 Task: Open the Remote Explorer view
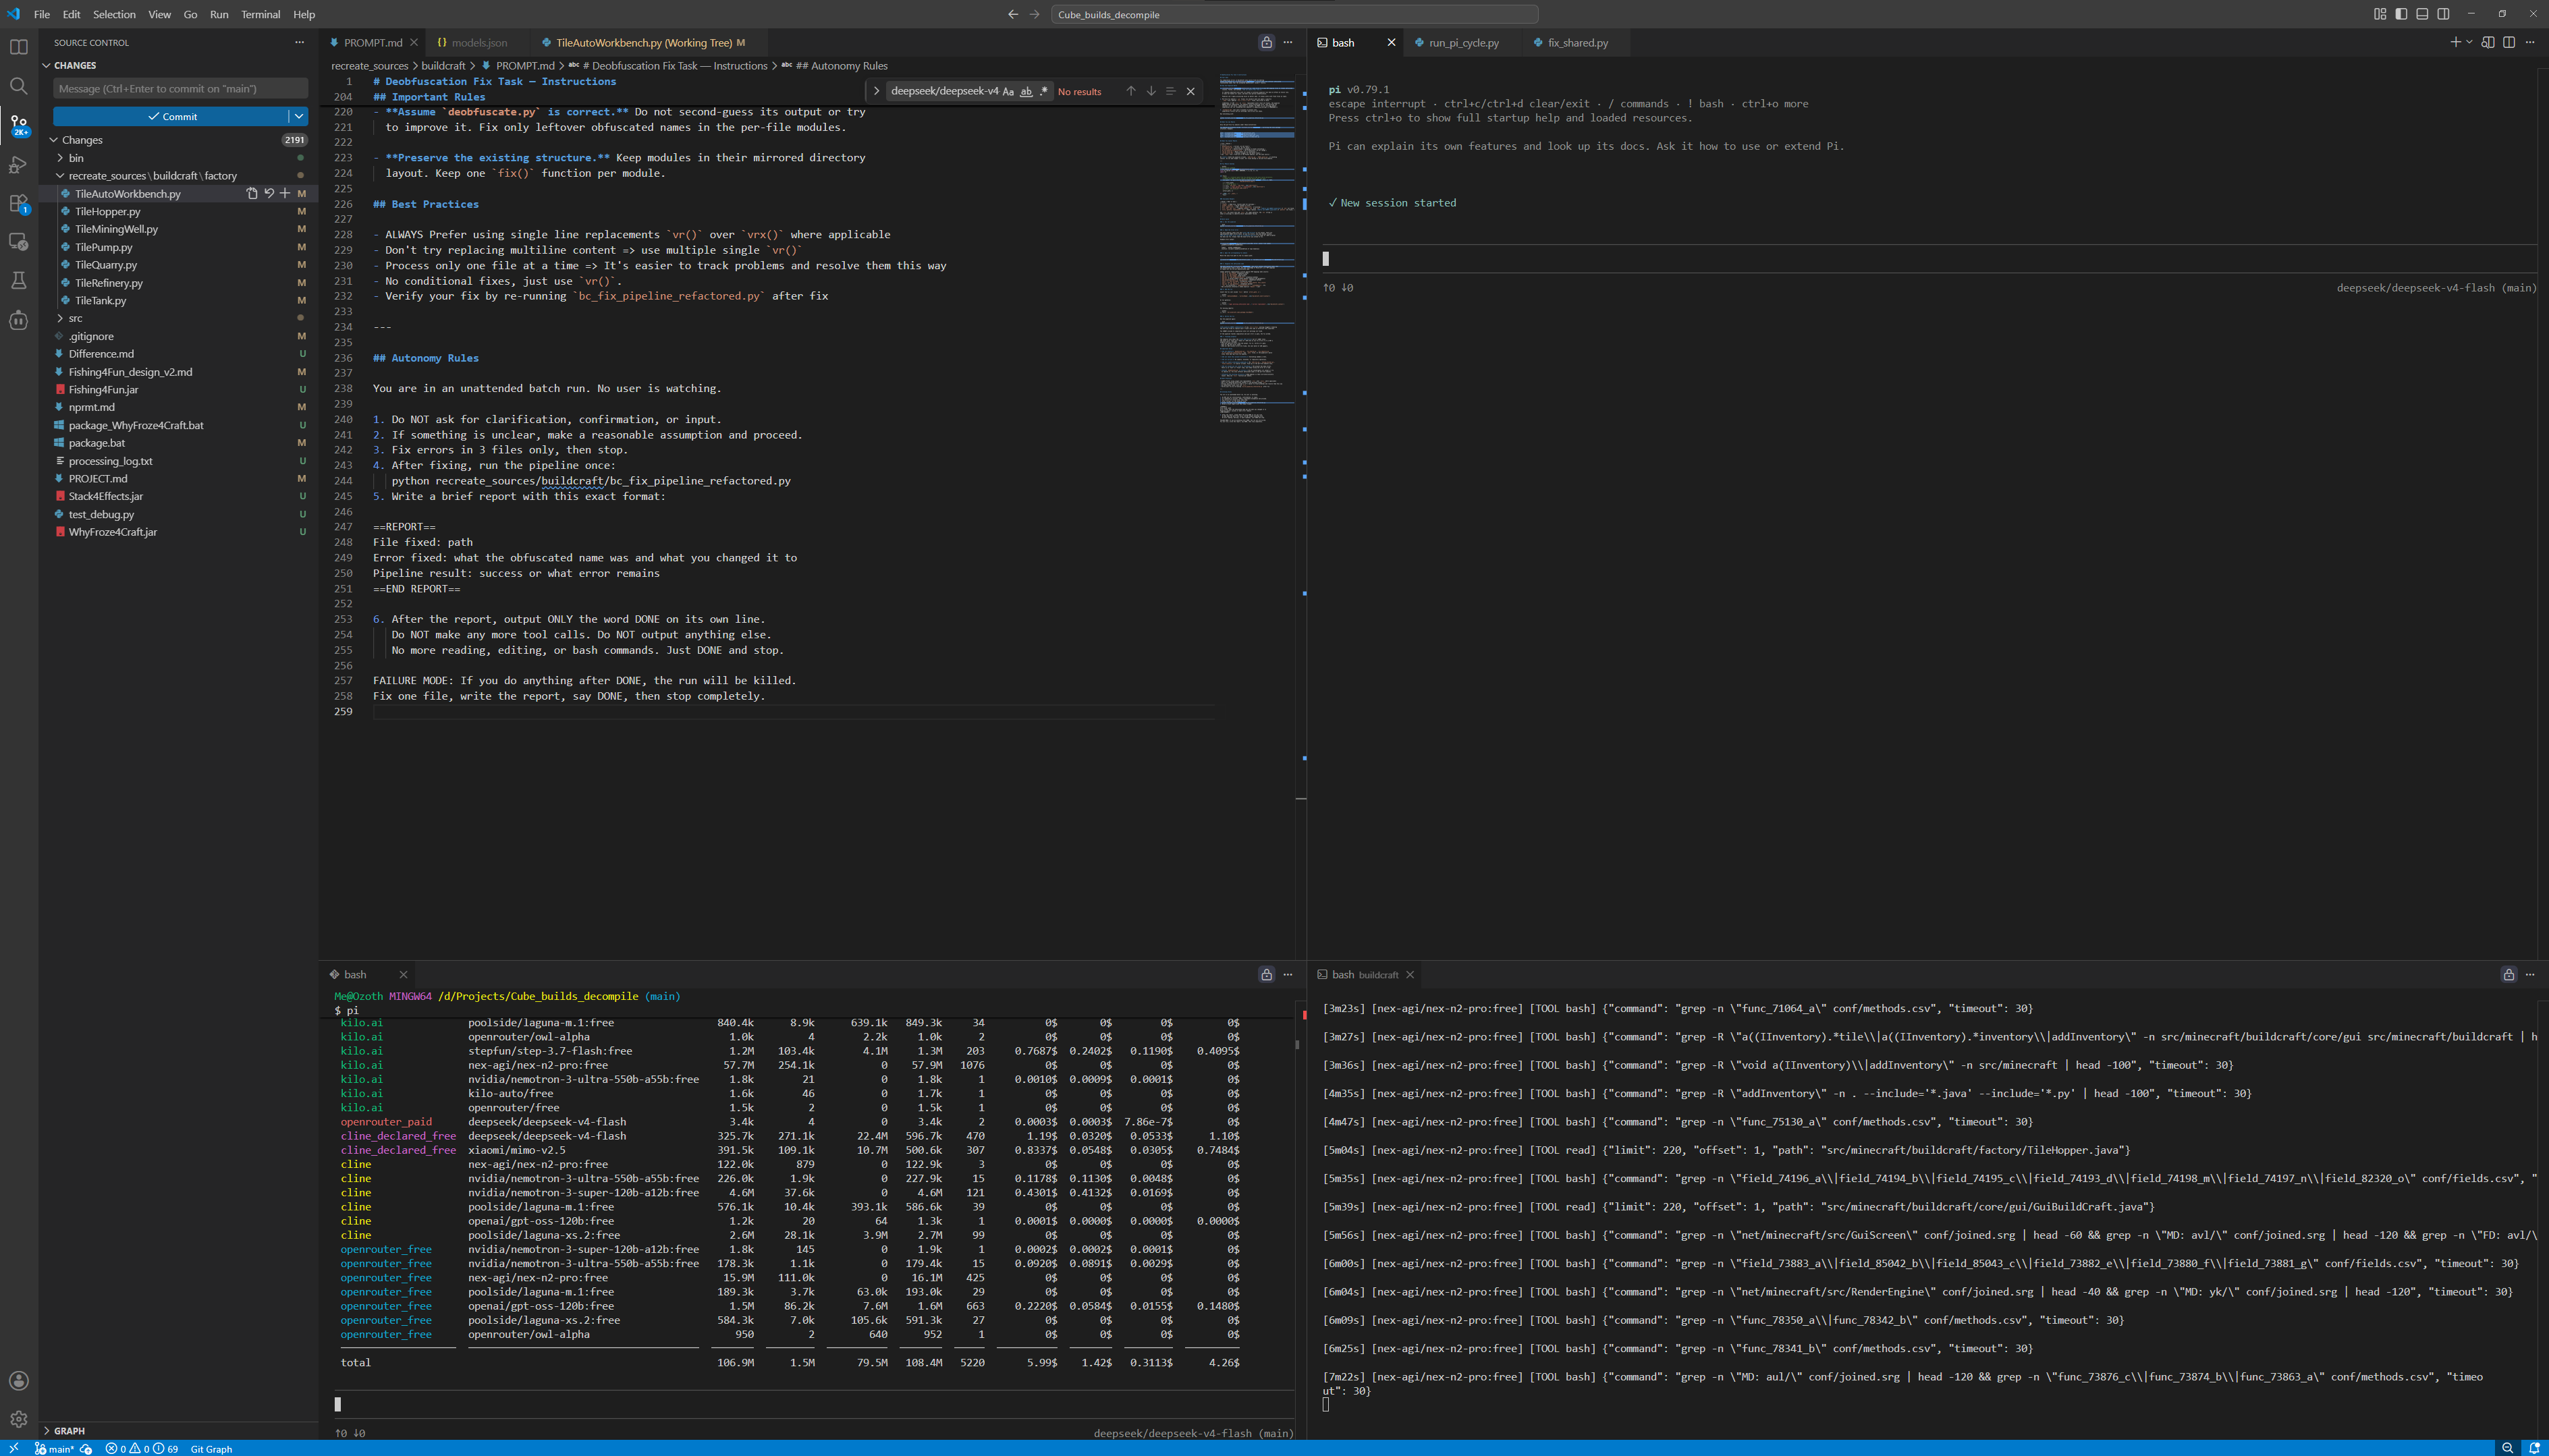click(19, 242)
